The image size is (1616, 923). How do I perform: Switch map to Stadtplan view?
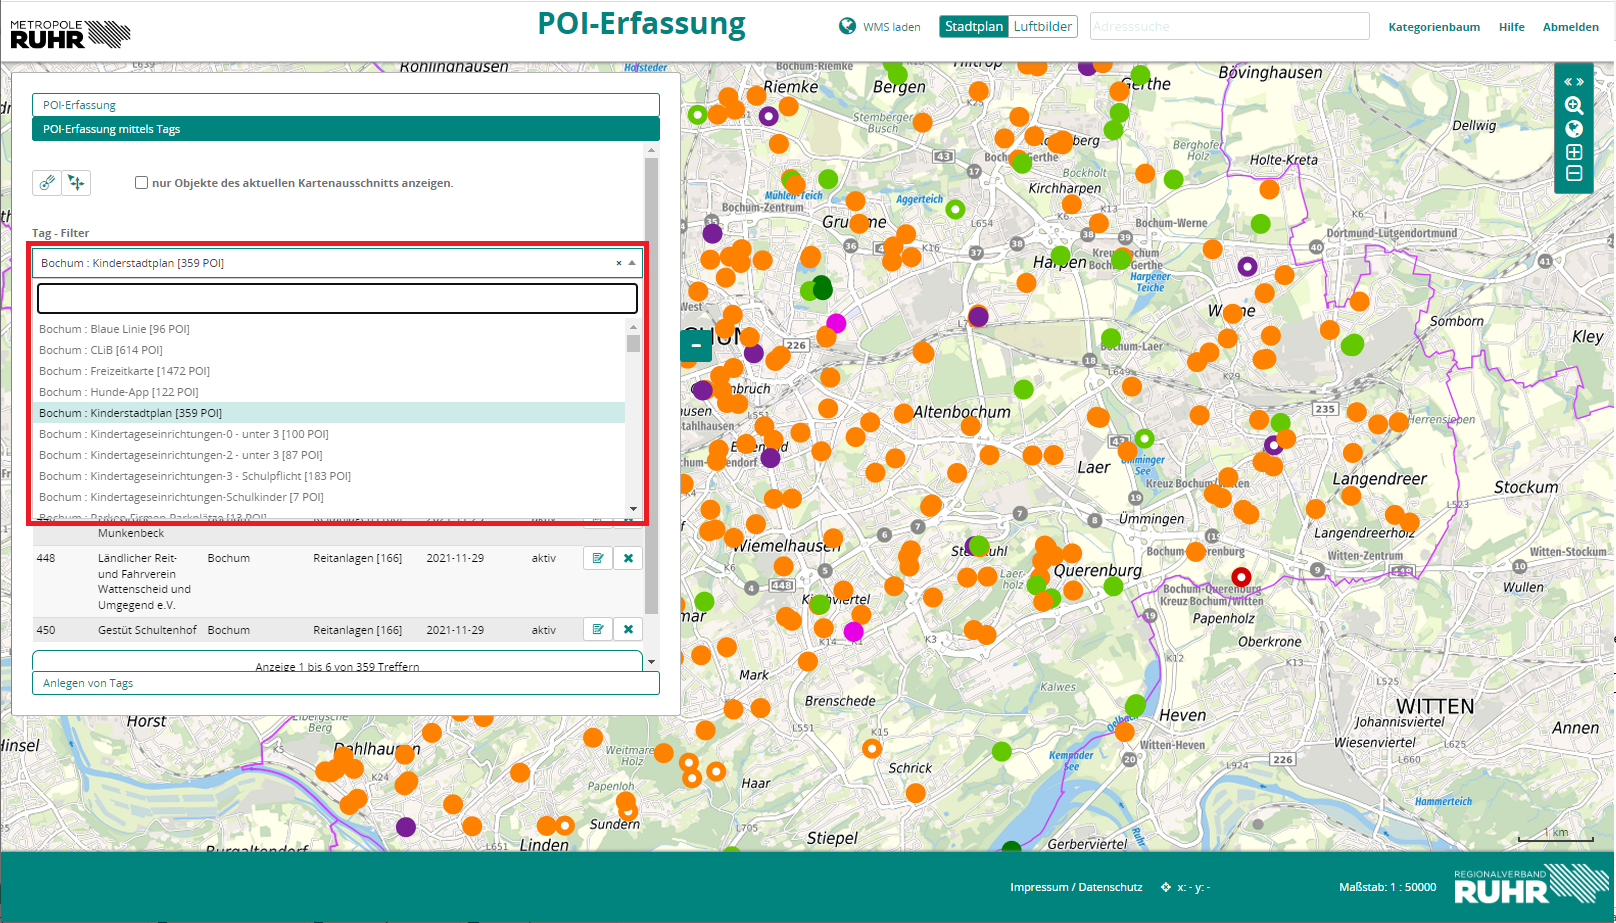pyautogui.click(x=974, y=26)
